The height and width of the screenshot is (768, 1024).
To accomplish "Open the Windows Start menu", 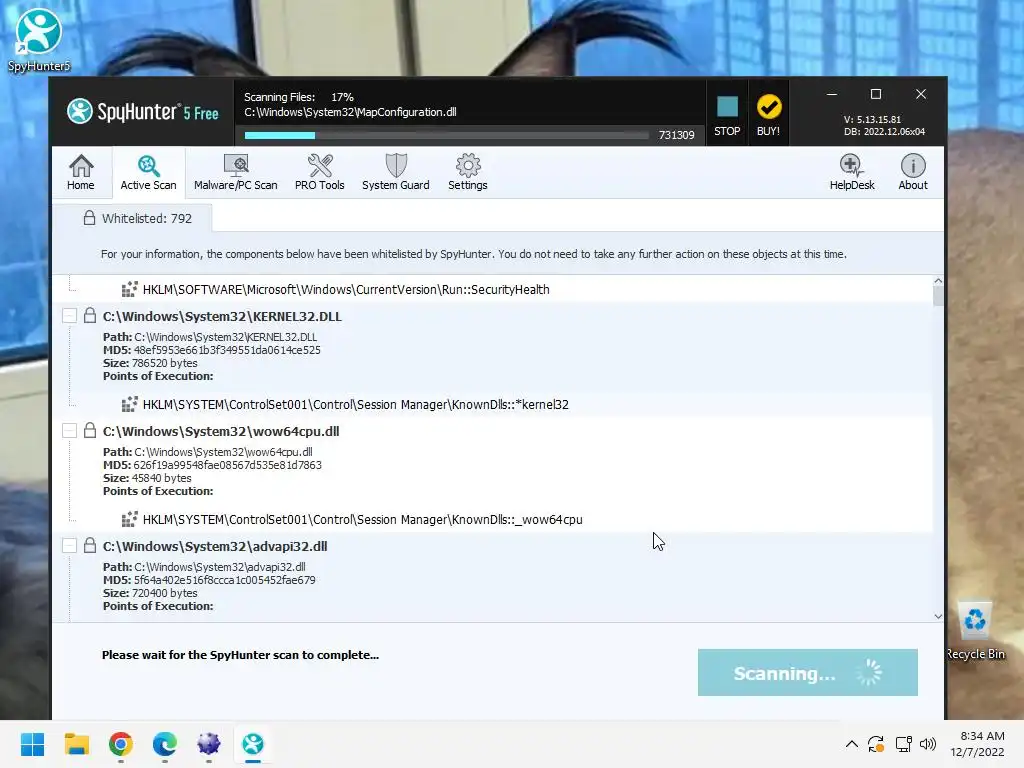I will coord(33,744).
